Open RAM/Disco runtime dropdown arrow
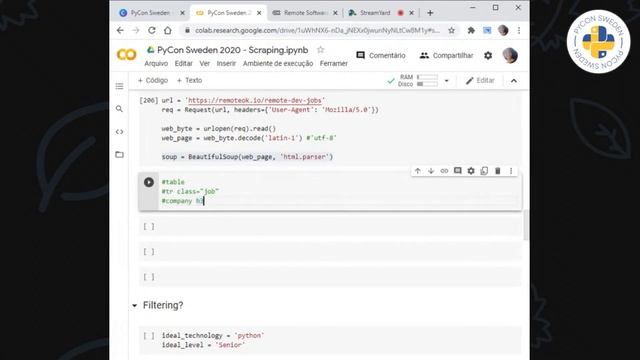 (447, 81)
